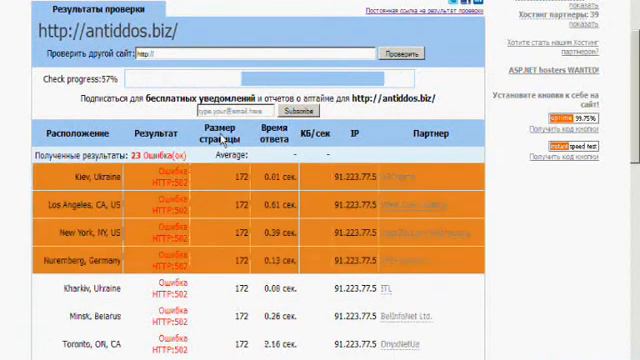This screenshot has height=360, width=640.
Task: Open the BelInfoNet Ltd. partner link
Action: point(406,316)
